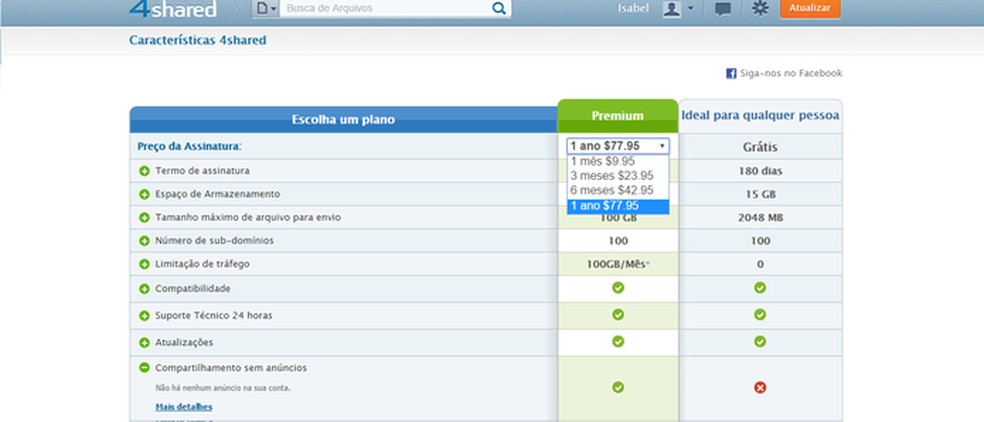Click free plan check mark for Compatibilidade
Viewport: 984px width, 422px height.
pos(760,288)
